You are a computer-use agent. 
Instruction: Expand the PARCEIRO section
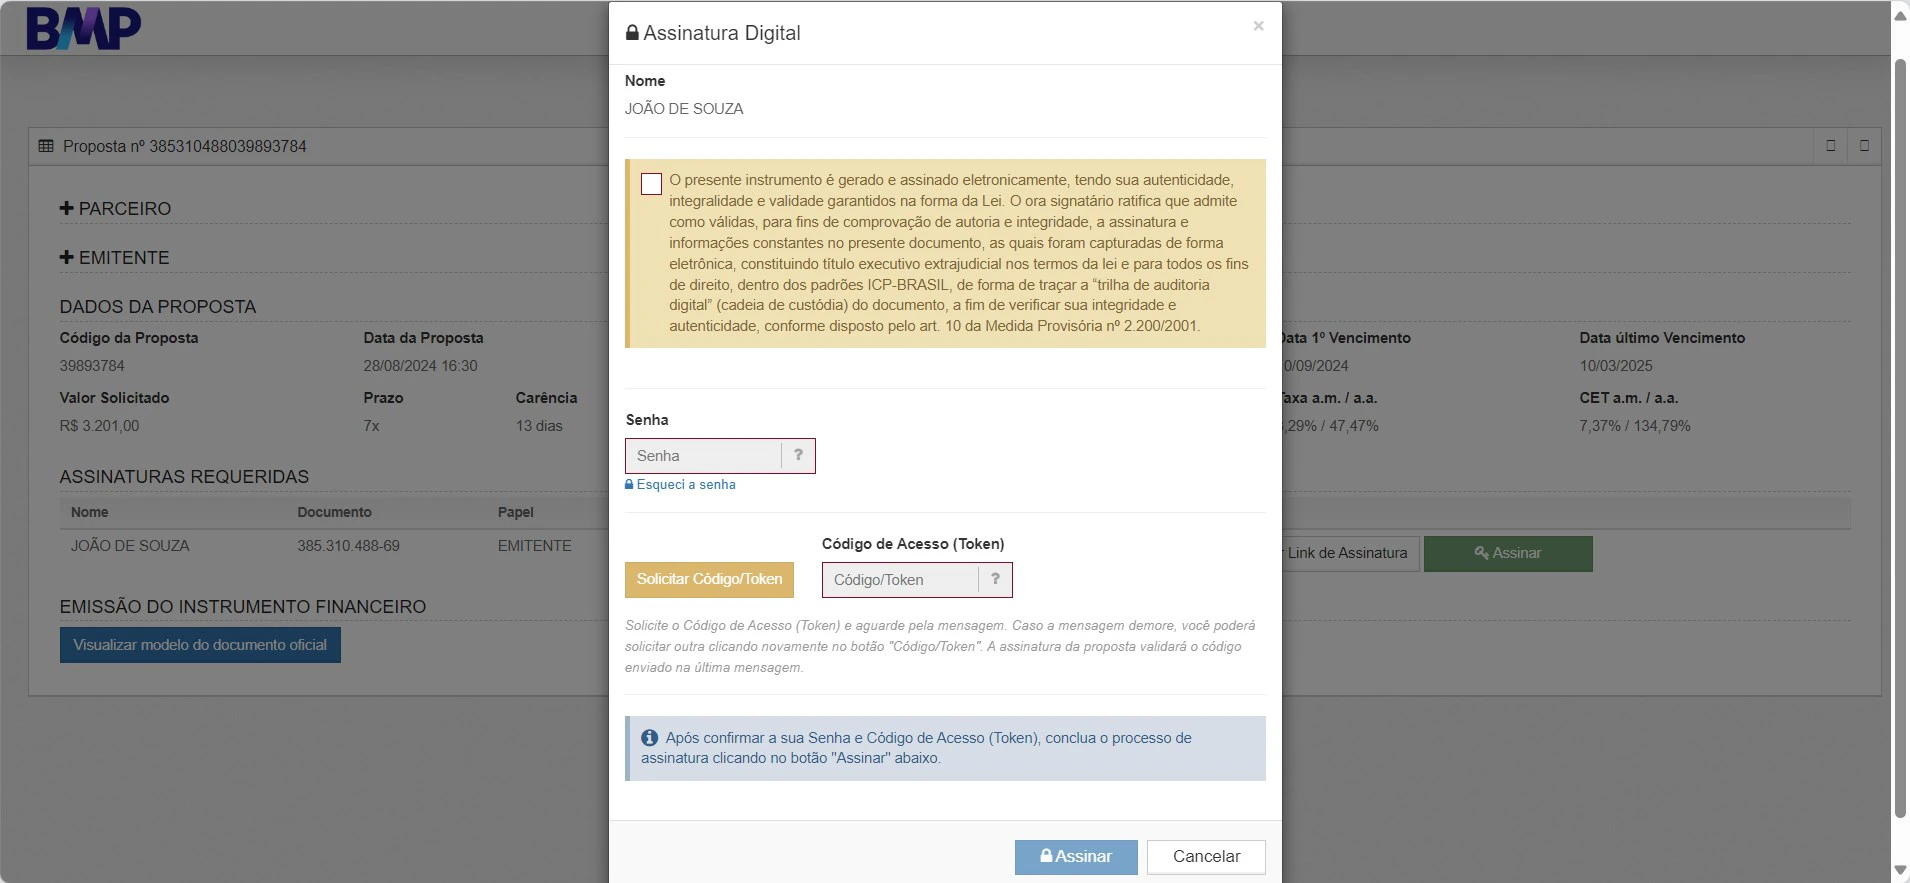[x=115, y=209]
